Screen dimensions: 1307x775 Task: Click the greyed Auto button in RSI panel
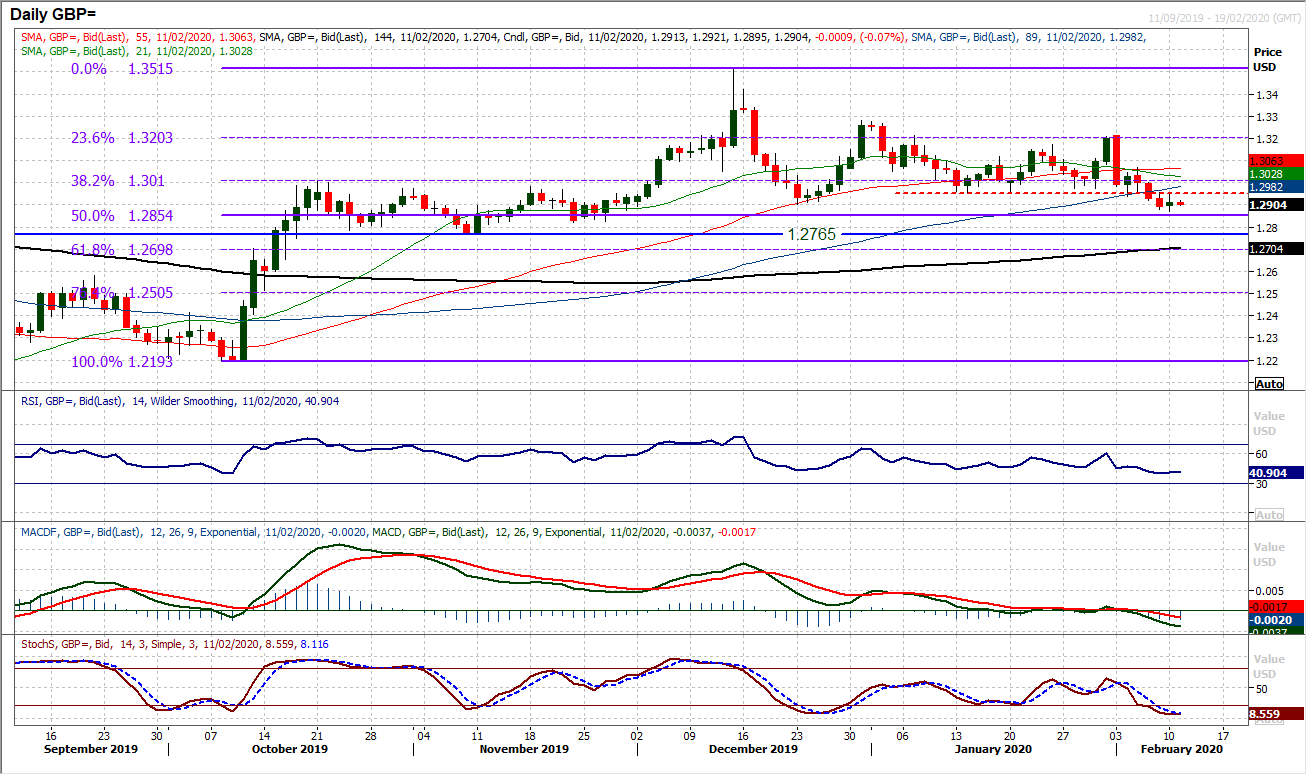(1269, 514)
